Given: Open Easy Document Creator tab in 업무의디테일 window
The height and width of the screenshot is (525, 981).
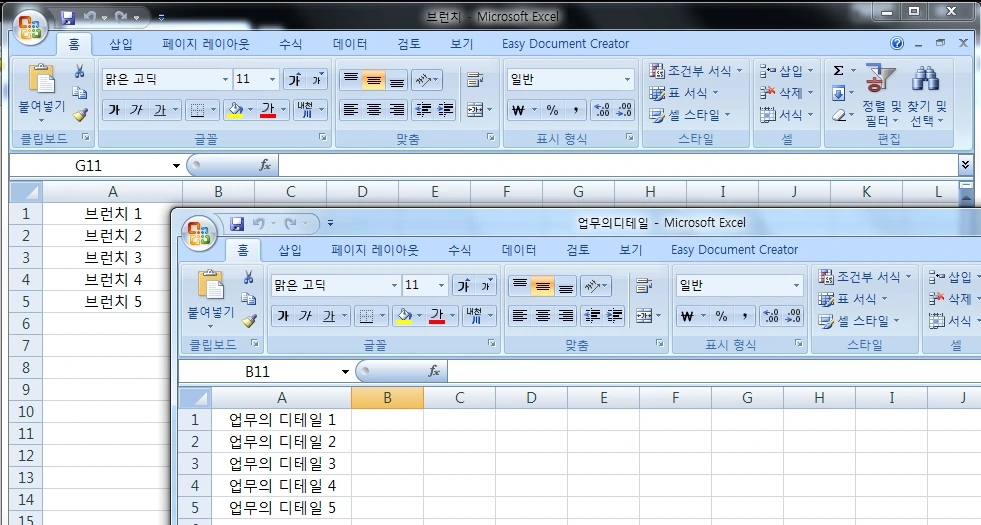Looking at the screenshot, I should (734, 250).
